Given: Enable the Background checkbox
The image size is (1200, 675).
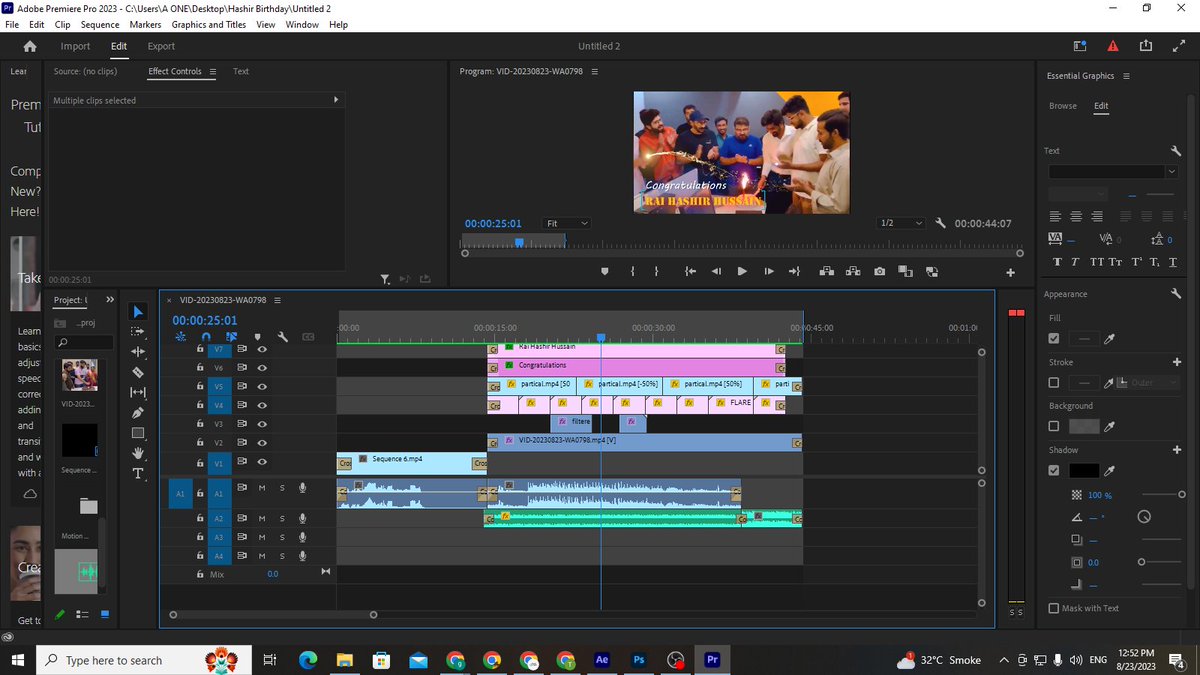Looking at the screenshot, I should coord(1054,426).
